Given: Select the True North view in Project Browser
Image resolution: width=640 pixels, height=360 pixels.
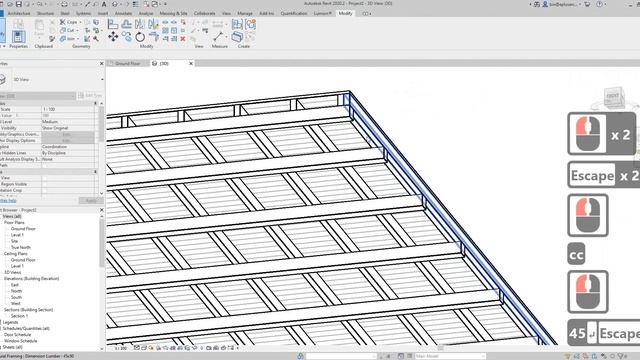Looking at the screenshot, I should tap(21, 247).
